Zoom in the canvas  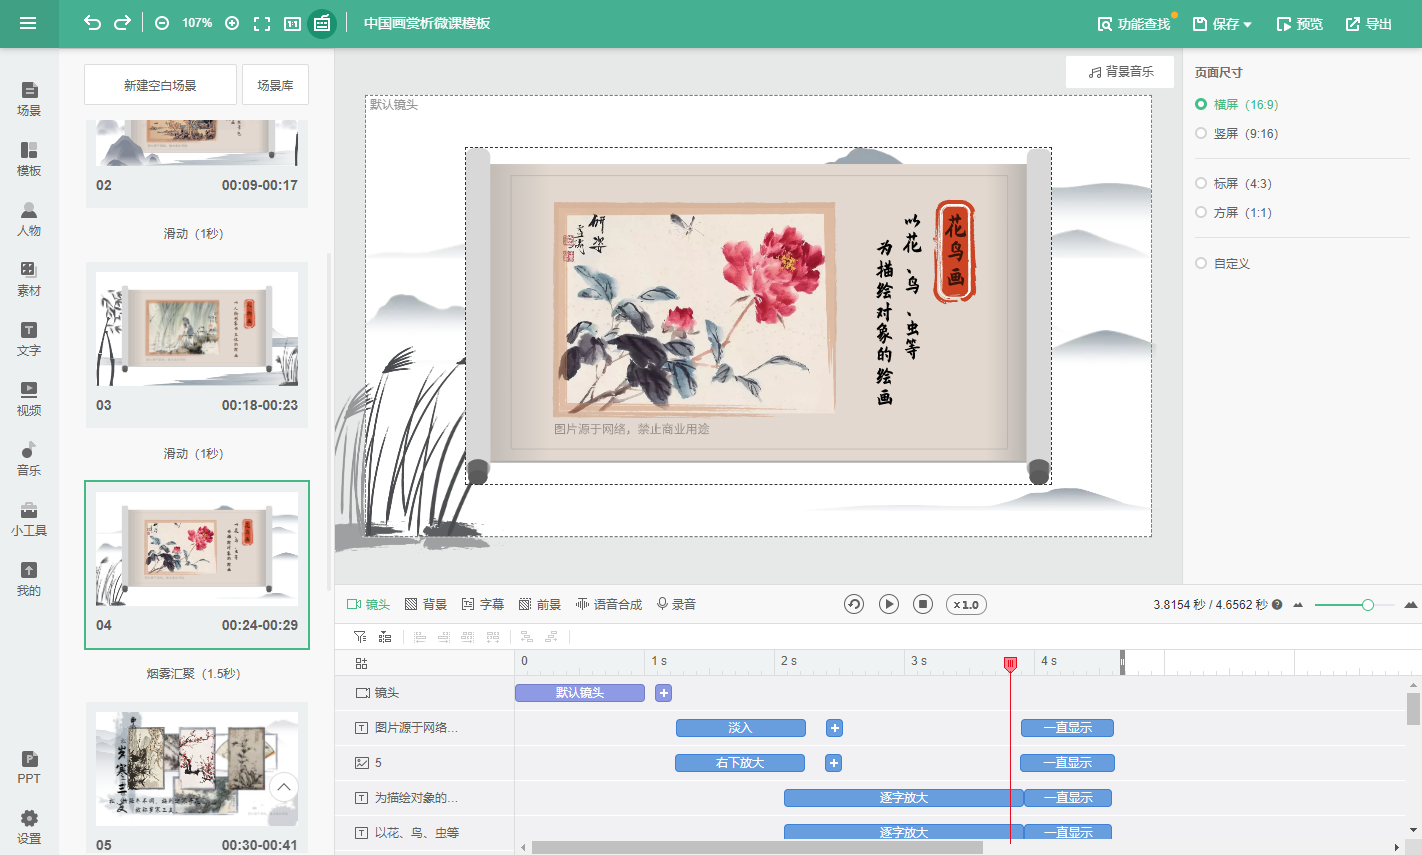click(x=232, y=23)
